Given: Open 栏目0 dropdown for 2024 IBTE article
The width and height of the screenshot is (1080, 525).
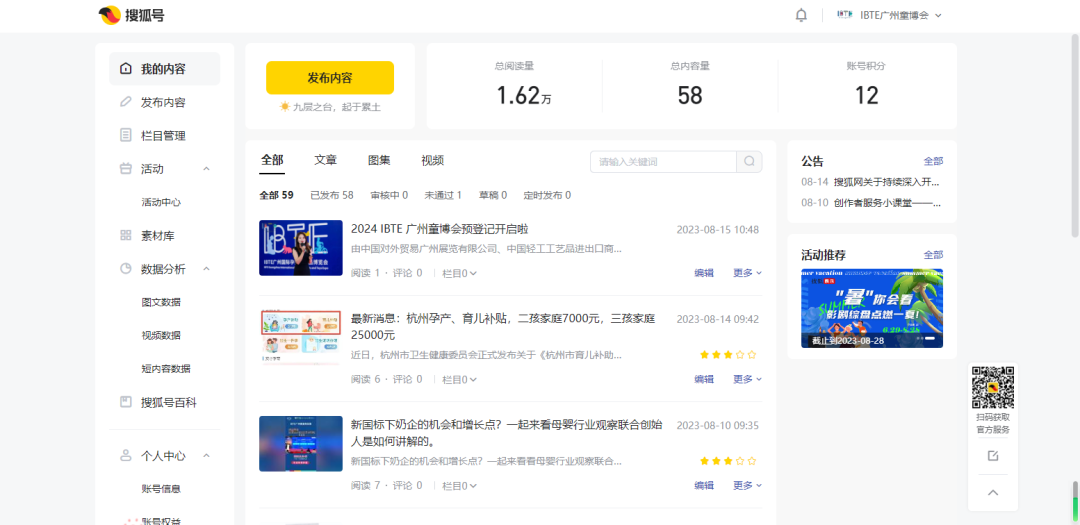Looking at the screenshot, I should click(x=459, y=273).
